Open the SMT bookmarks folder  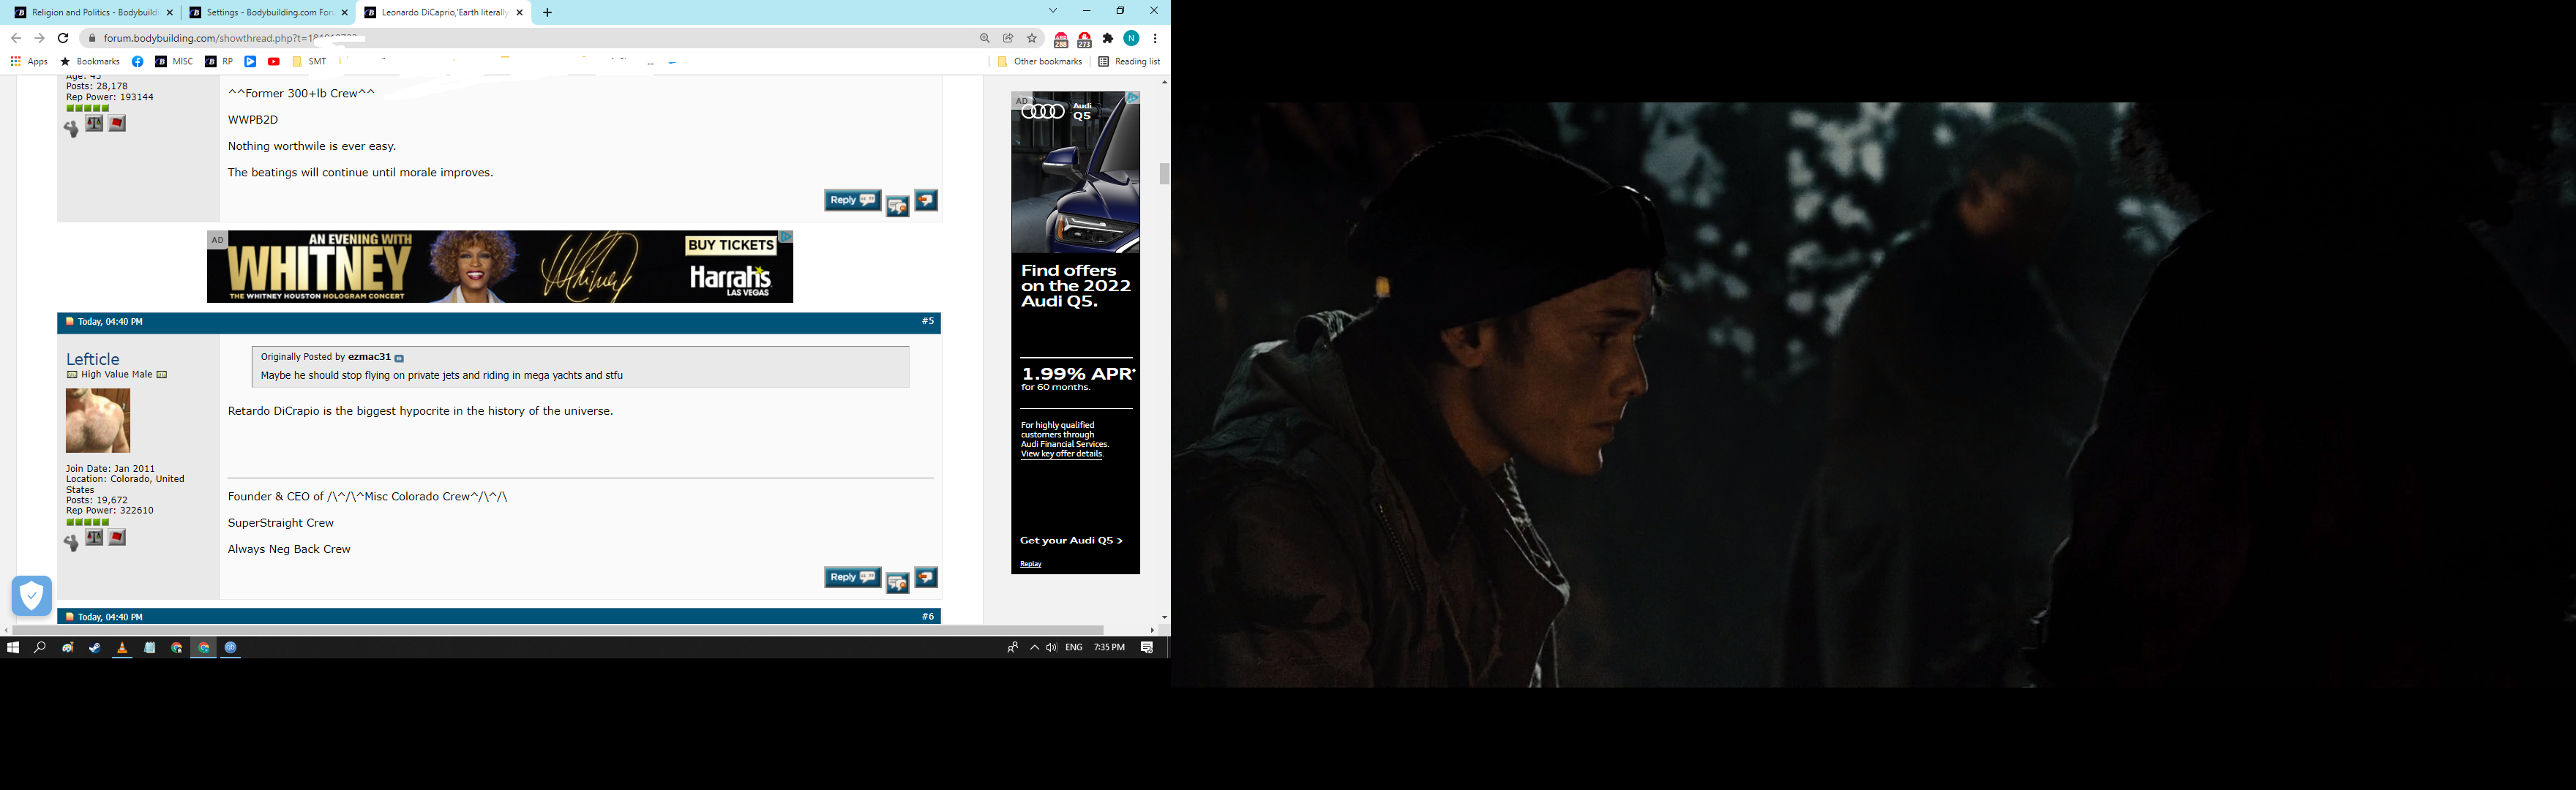click(x=309, y=62)
